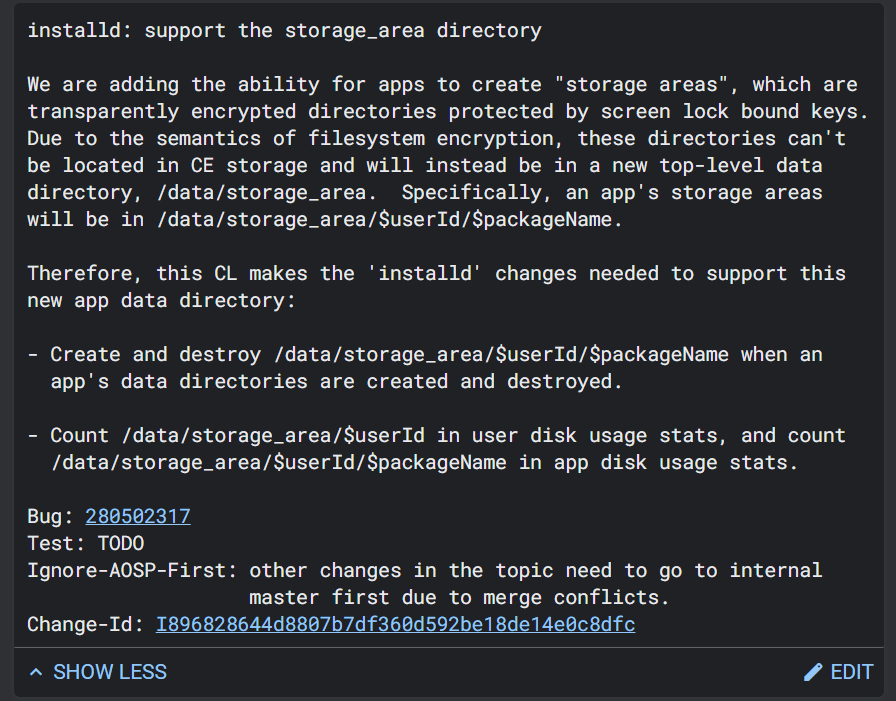
Task: Collapse the commit message with SHOW LESS
Action: pos(98,672)
